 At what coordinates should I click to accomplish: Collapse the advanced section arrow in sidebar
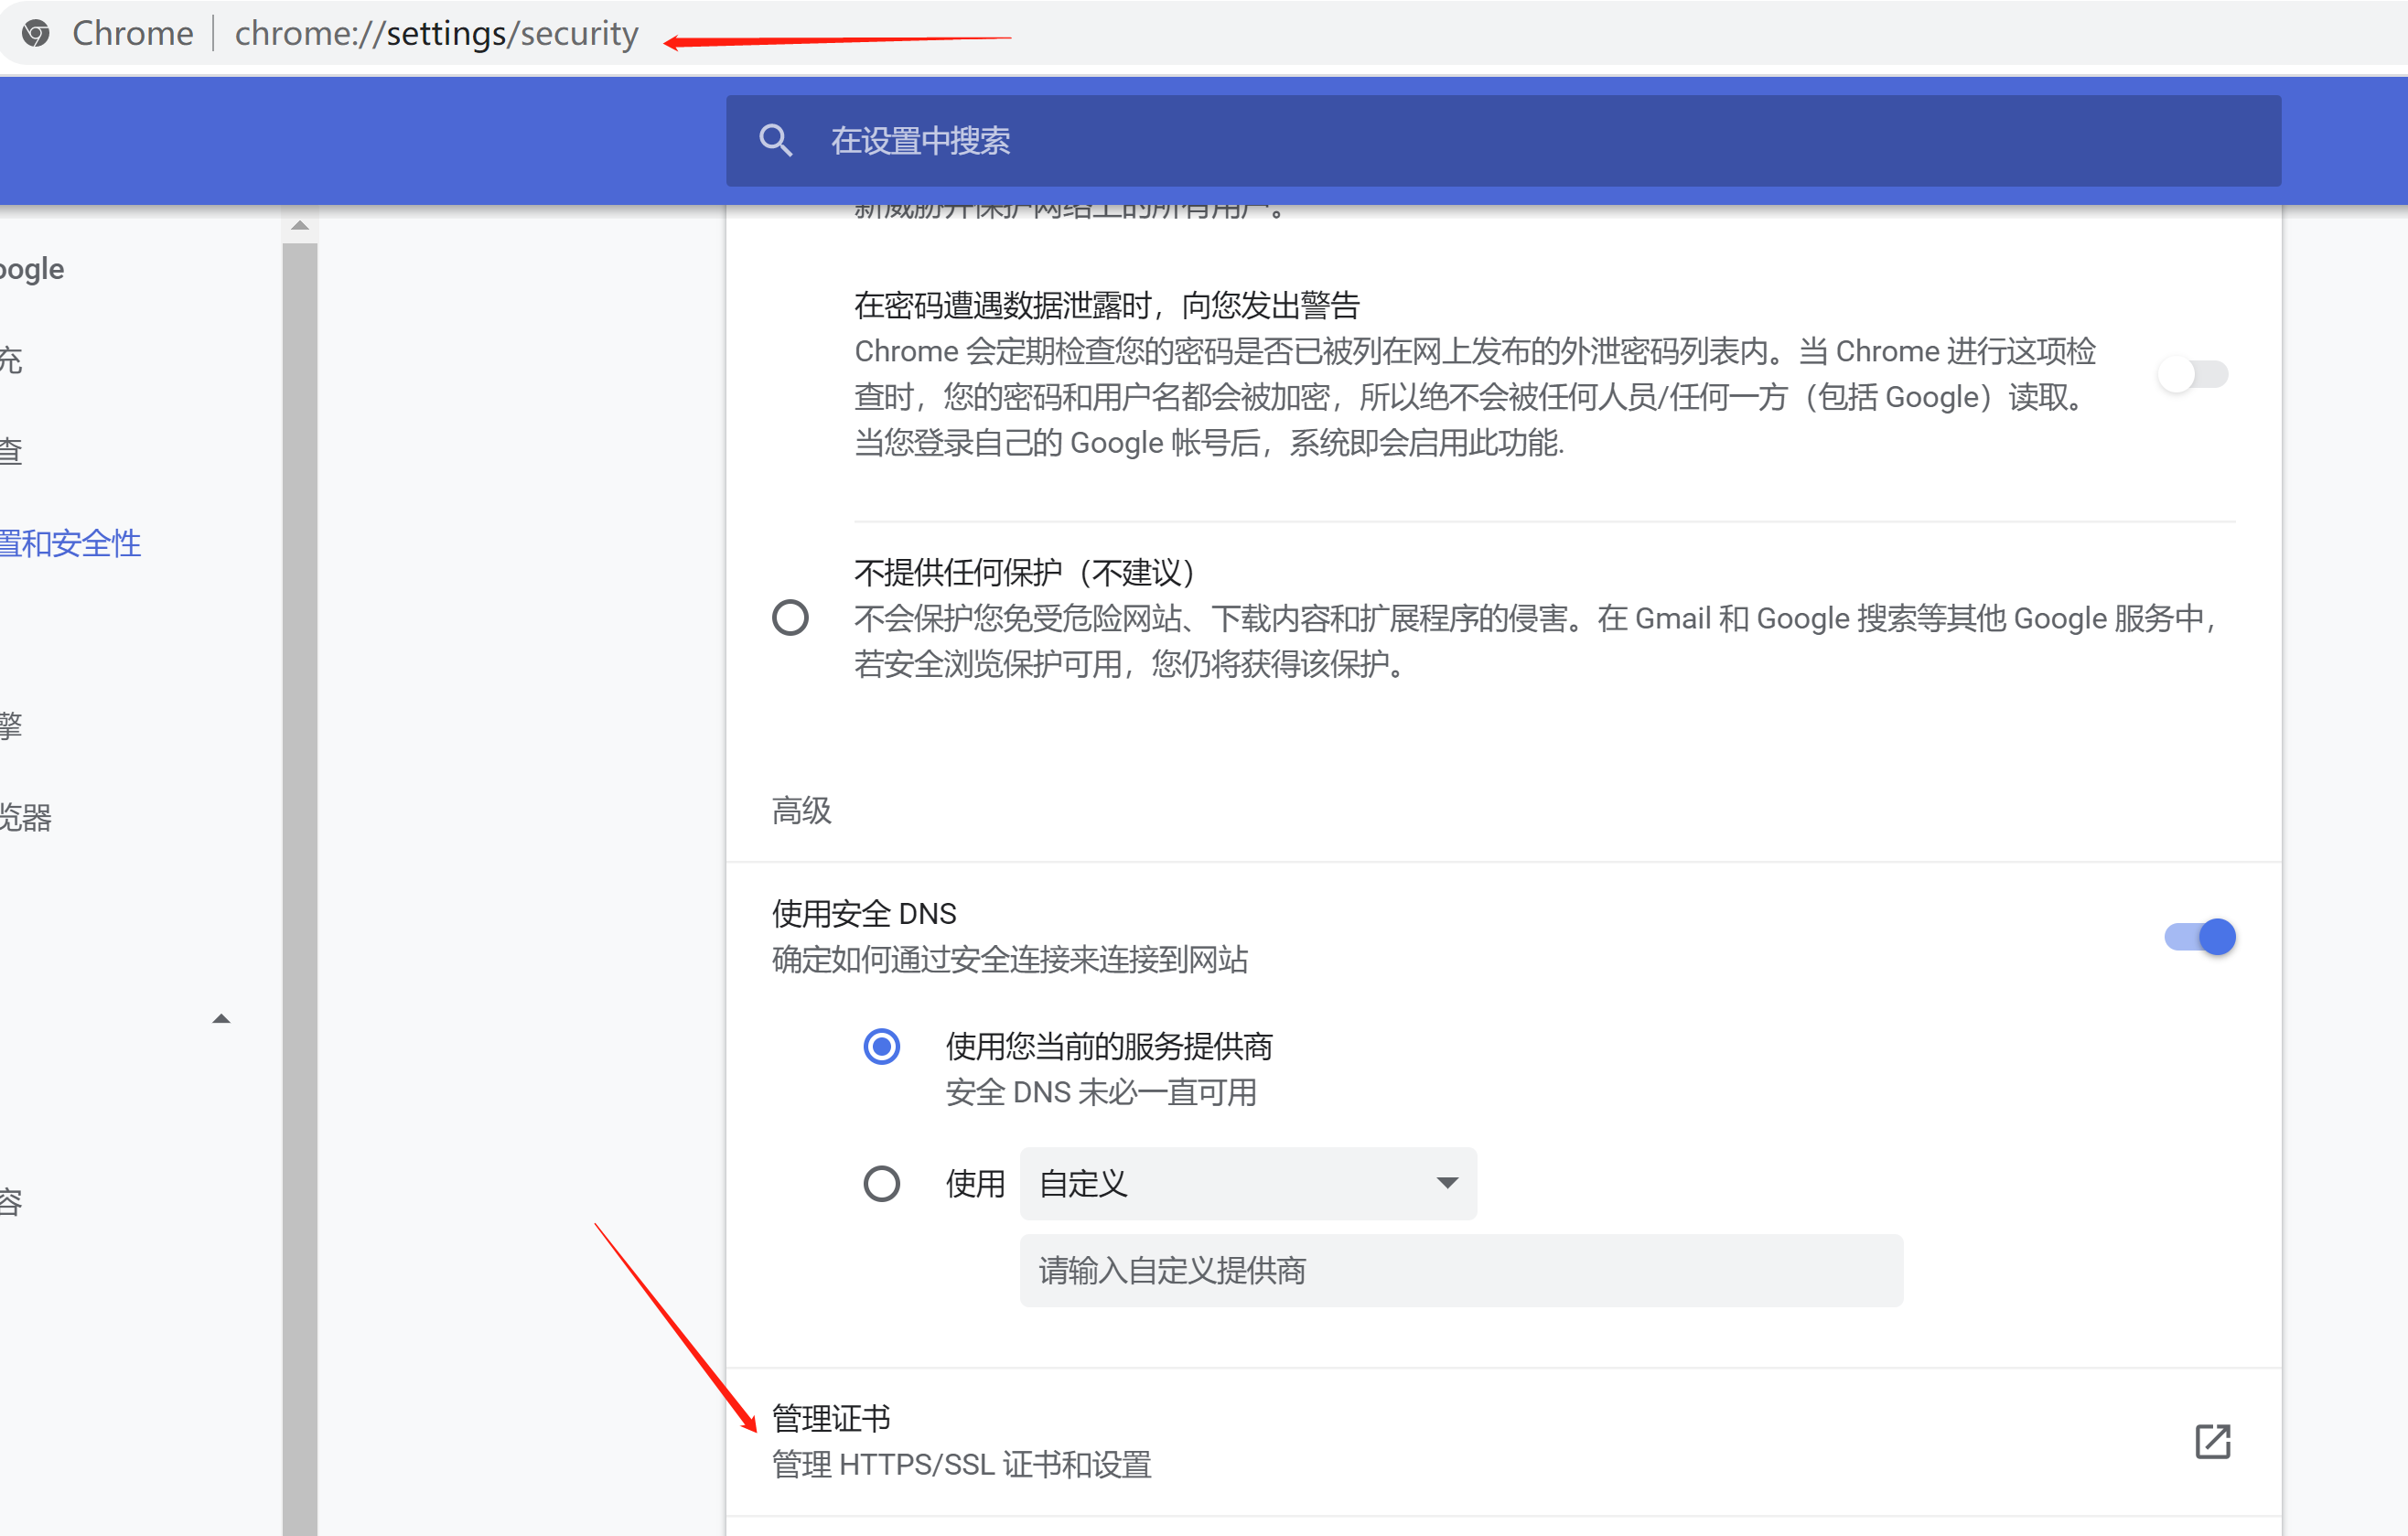click(x=221, y=1019)
